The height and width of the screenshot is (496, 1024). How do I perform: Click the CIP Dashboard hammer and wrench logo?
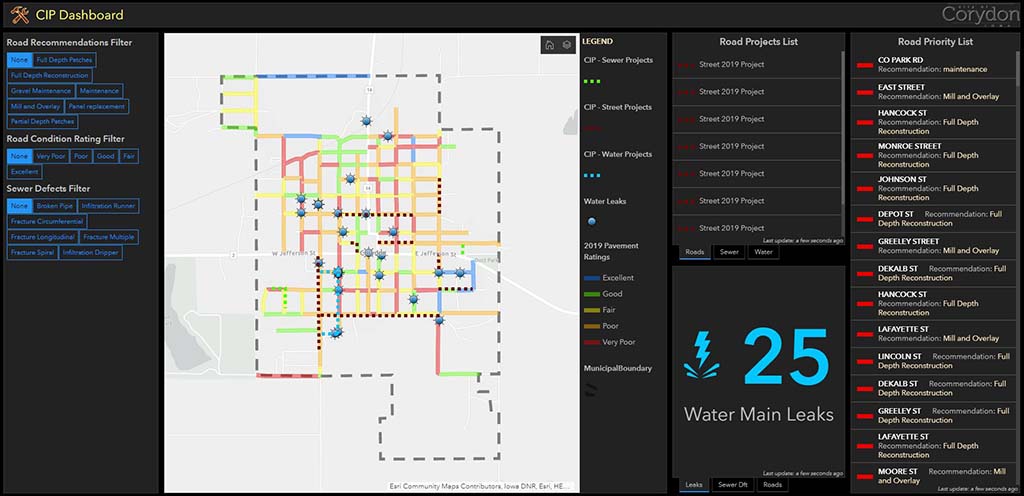pos(20,14)
